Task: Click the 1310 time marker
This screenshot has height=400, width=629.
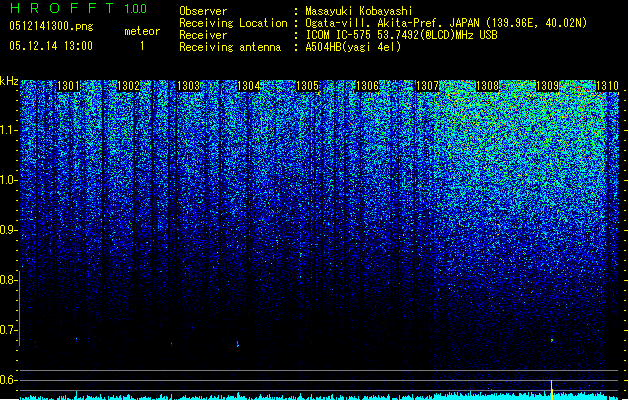Action: click(x=607, y=86)
